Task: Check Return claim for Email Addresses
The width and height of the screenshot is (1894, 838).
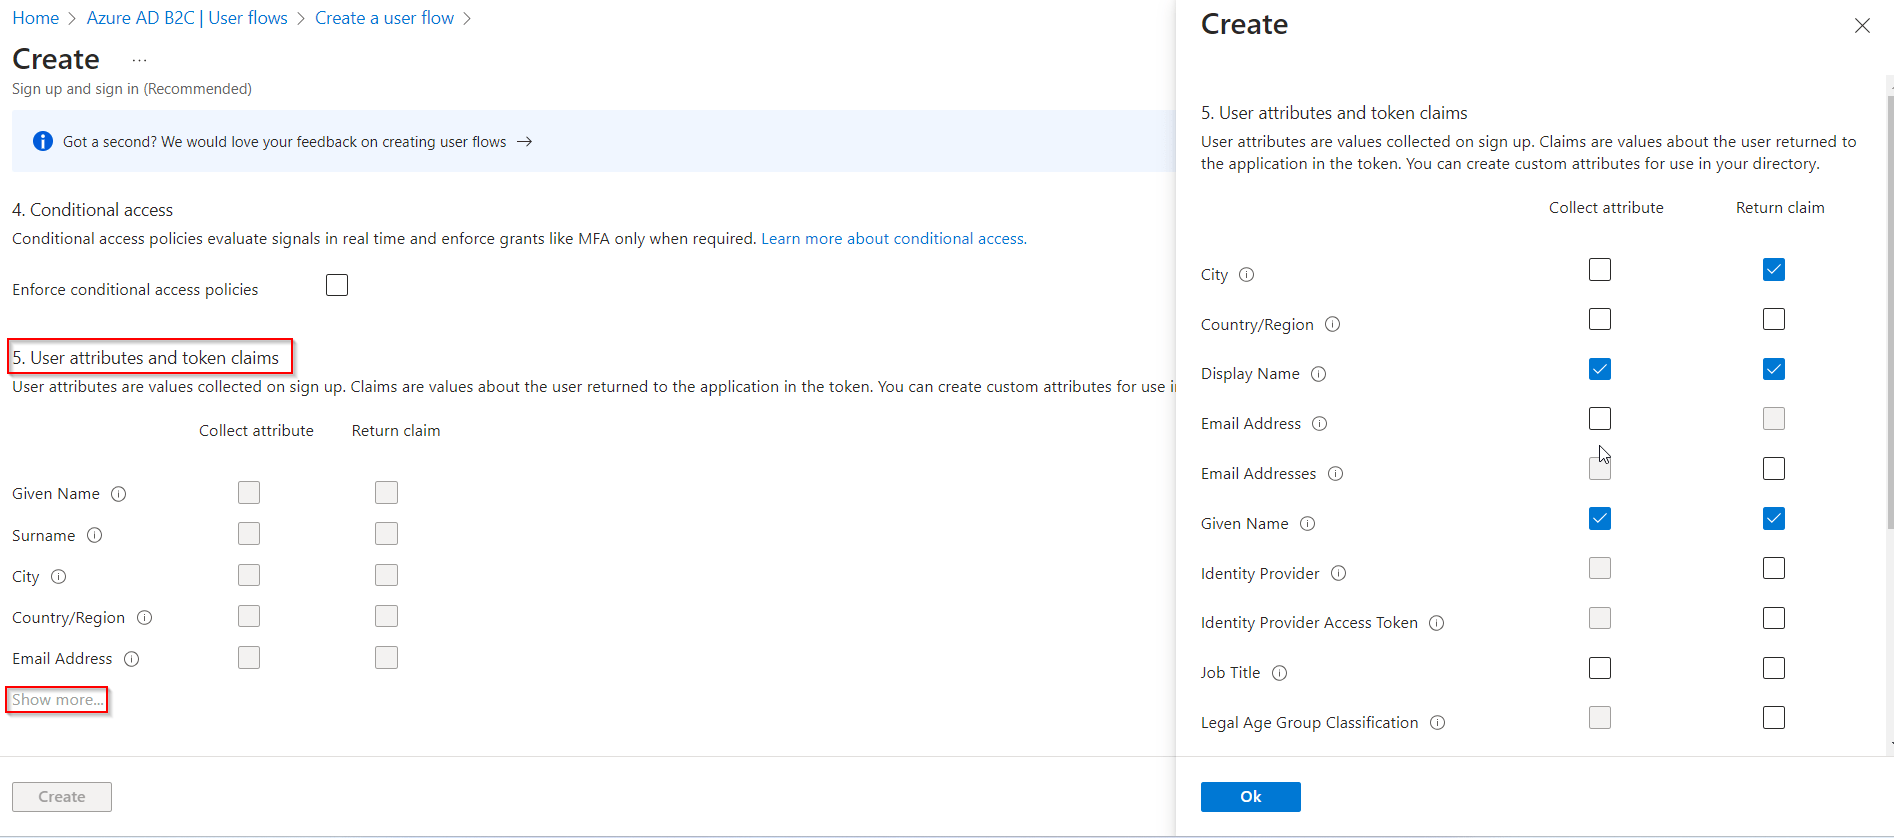Action: pos(1774,469)
